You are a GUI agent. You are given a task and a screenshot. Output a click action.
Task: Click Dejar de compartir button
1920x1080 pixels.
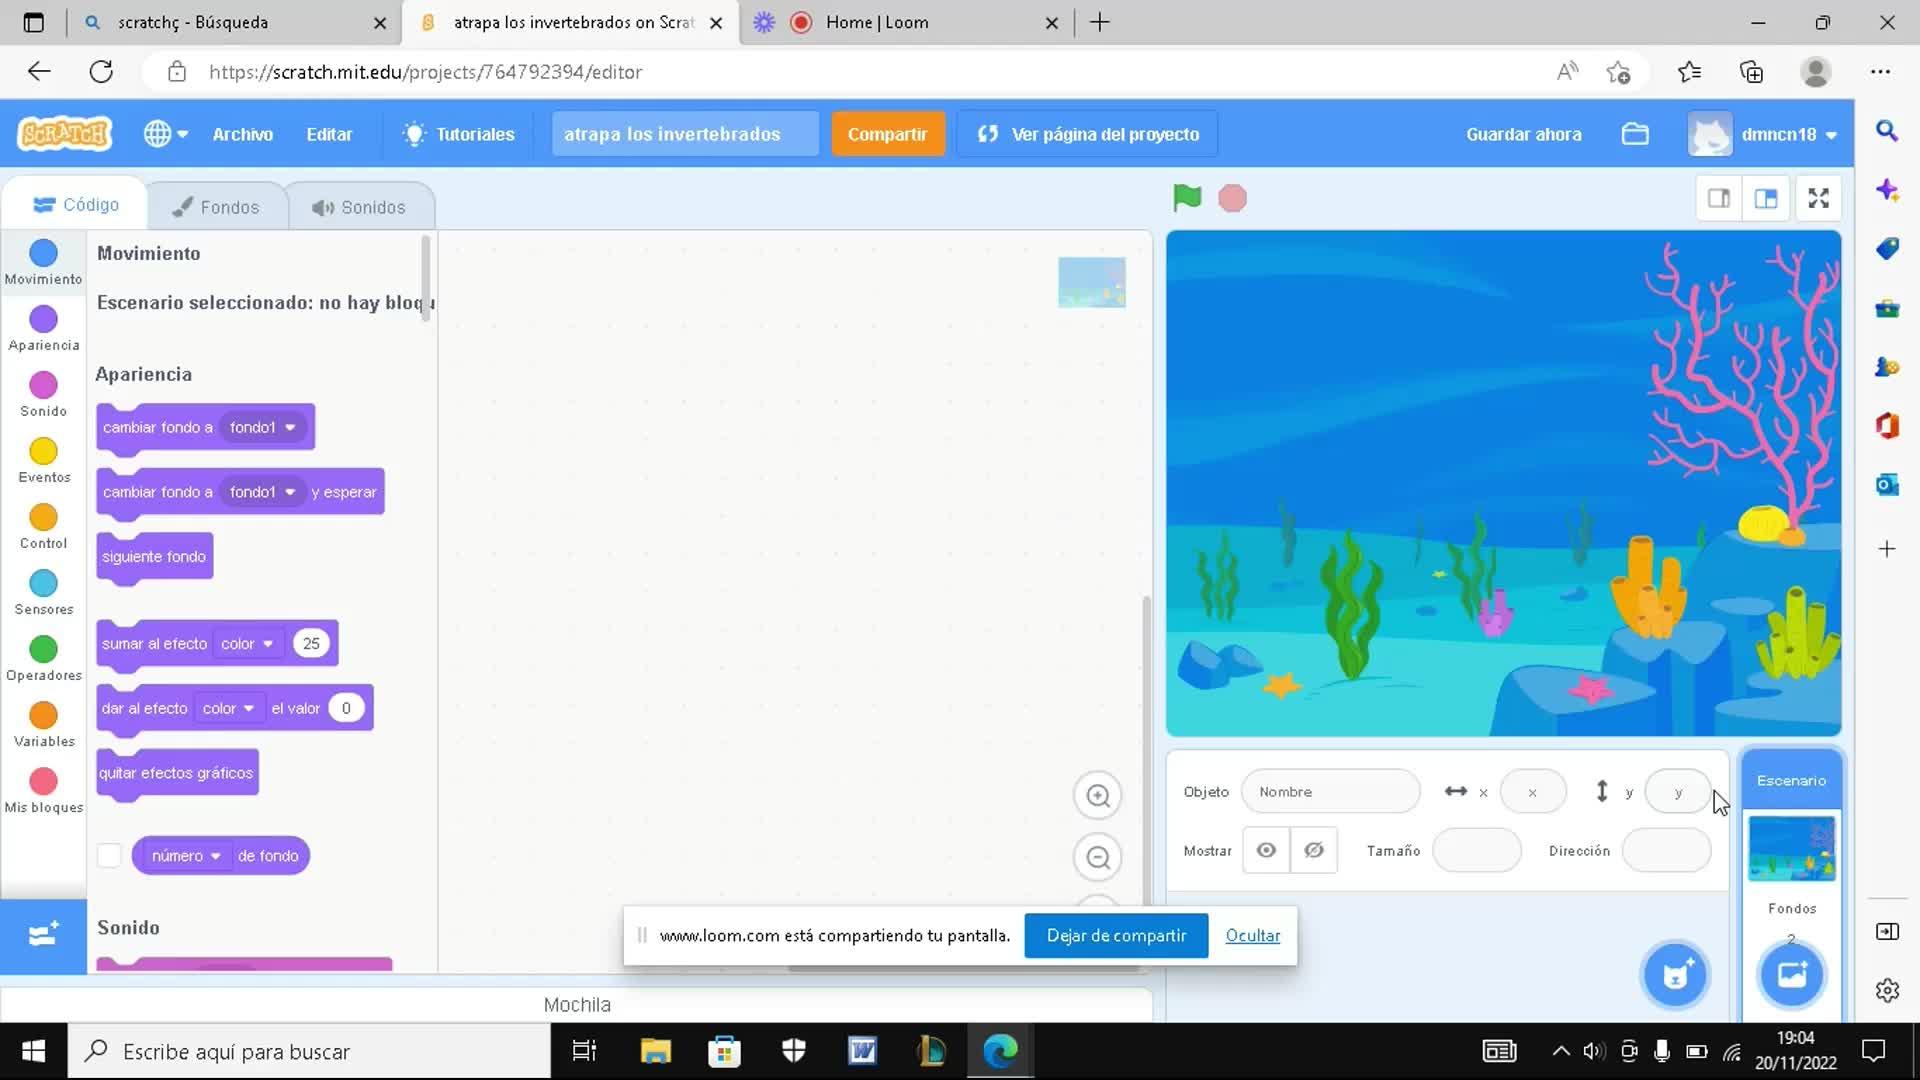(1116, 935)
